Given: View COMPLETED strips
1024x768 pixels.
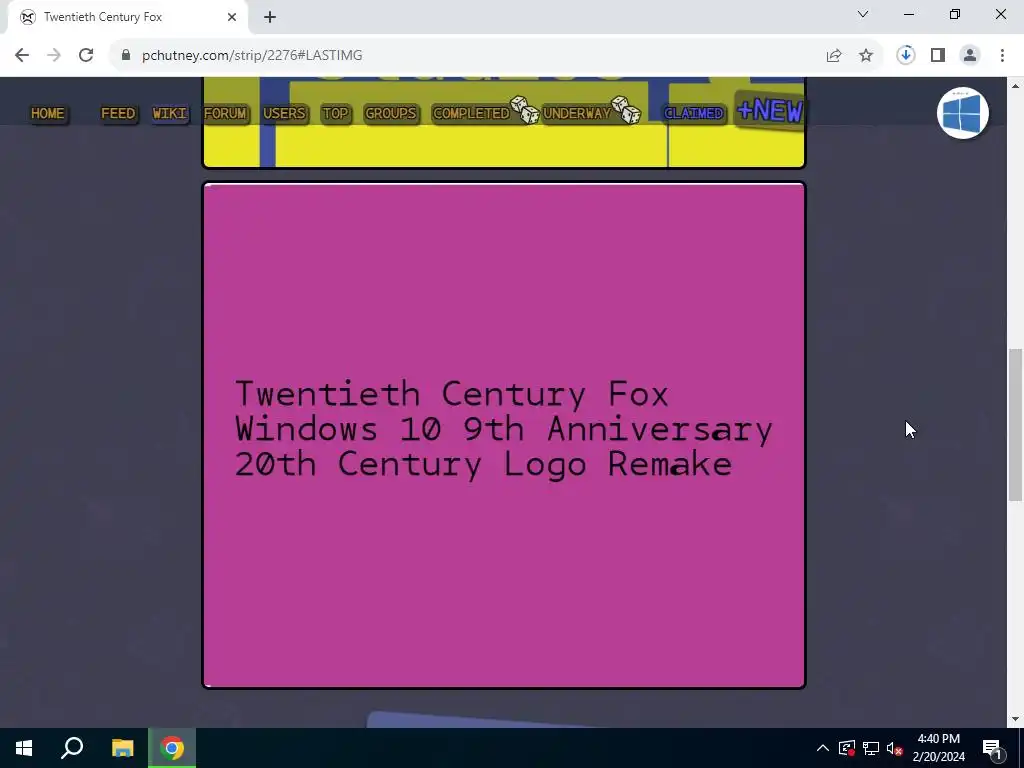Looking at the screenshot, I should [x=471, y=114].
